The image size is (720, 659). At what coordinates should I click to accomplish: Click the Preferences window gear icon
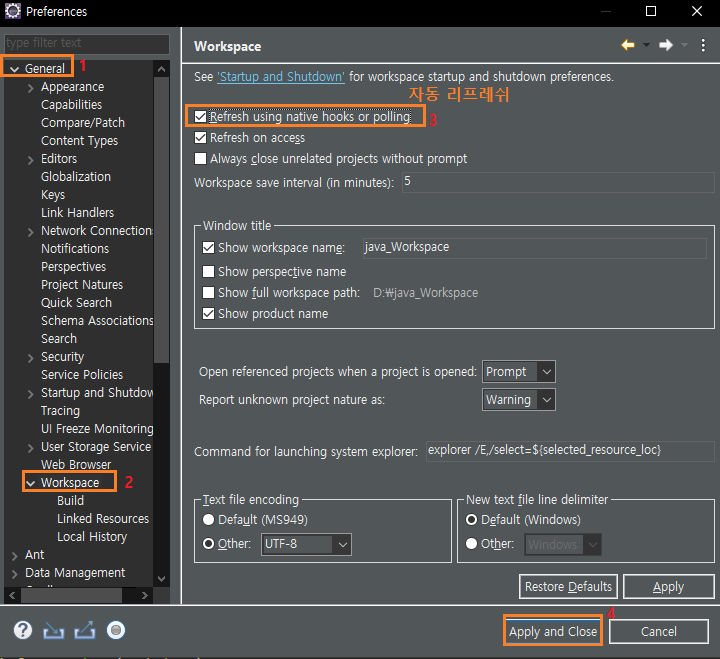(12, 11)
